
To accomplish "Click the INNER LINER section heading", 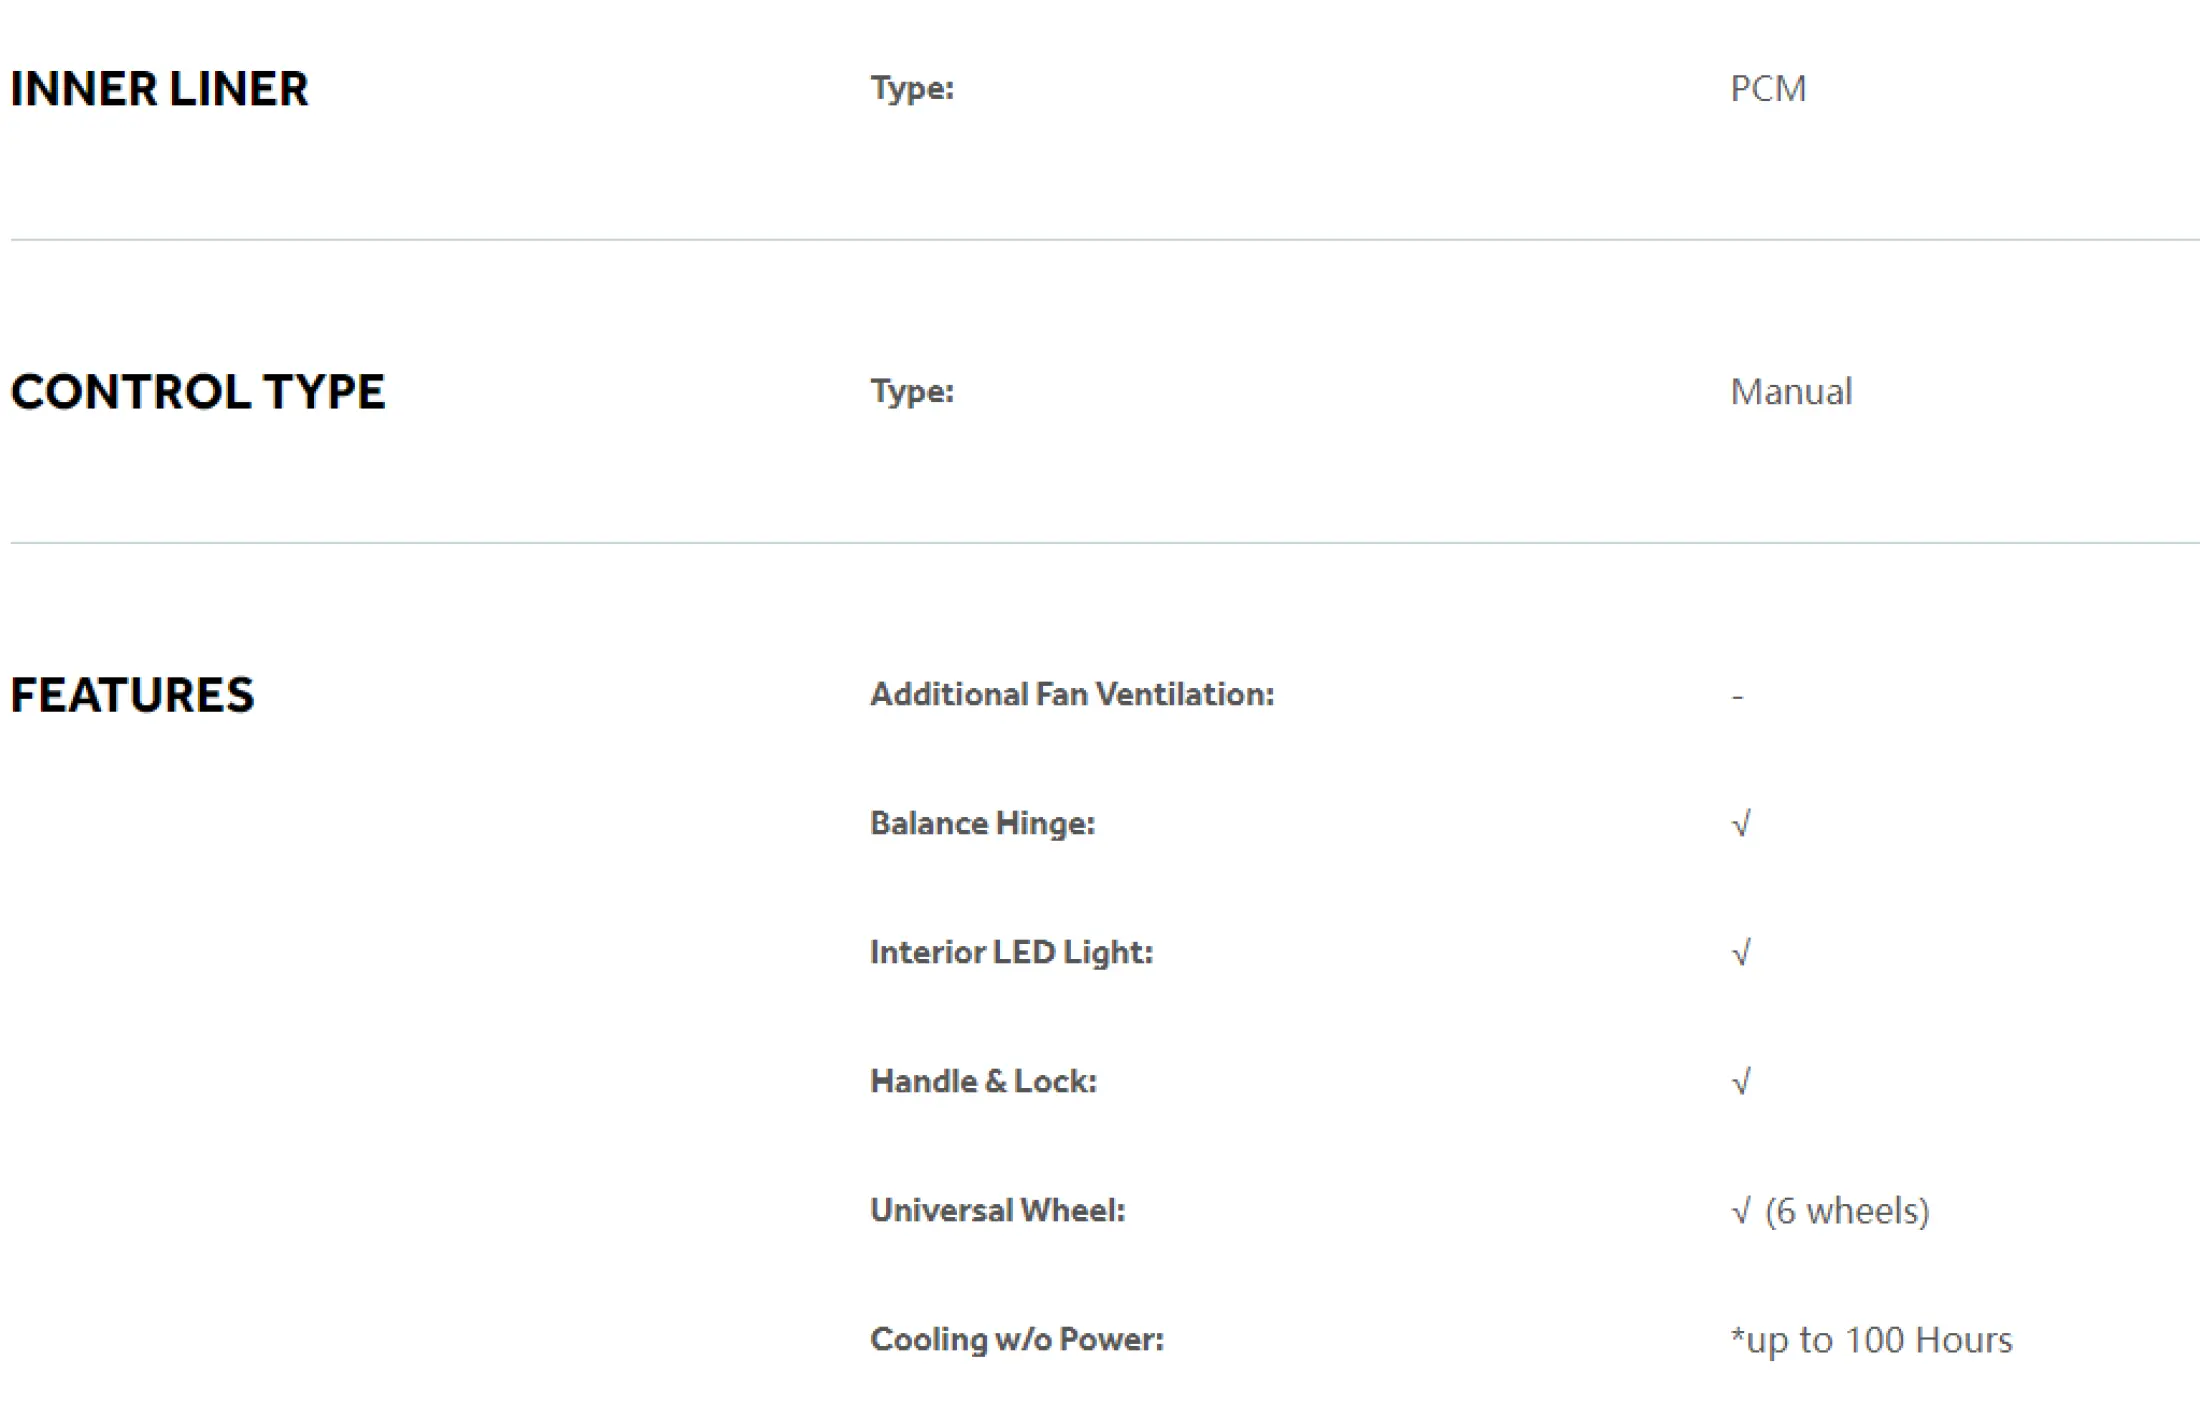I will [159, 89].
